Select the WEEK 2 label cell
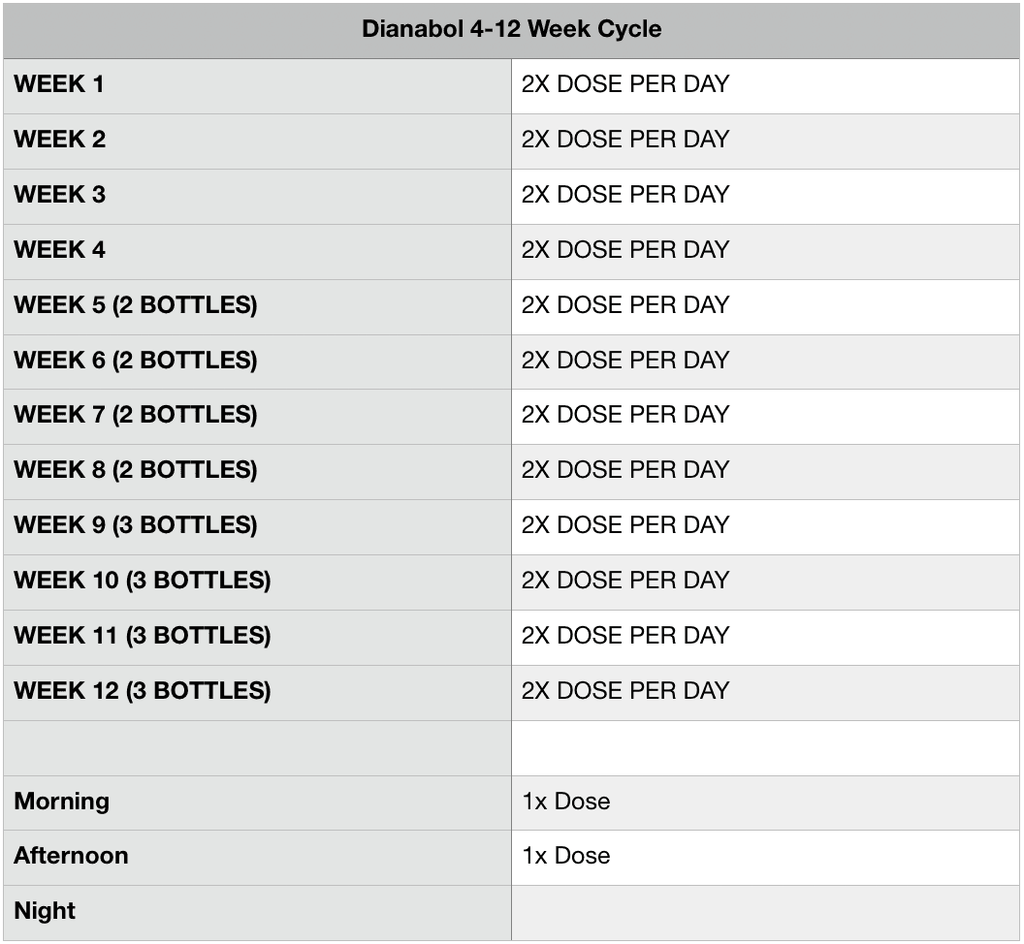Image resolution: width=1024 pixels, height=944 pixels. [x=60, y=140]
